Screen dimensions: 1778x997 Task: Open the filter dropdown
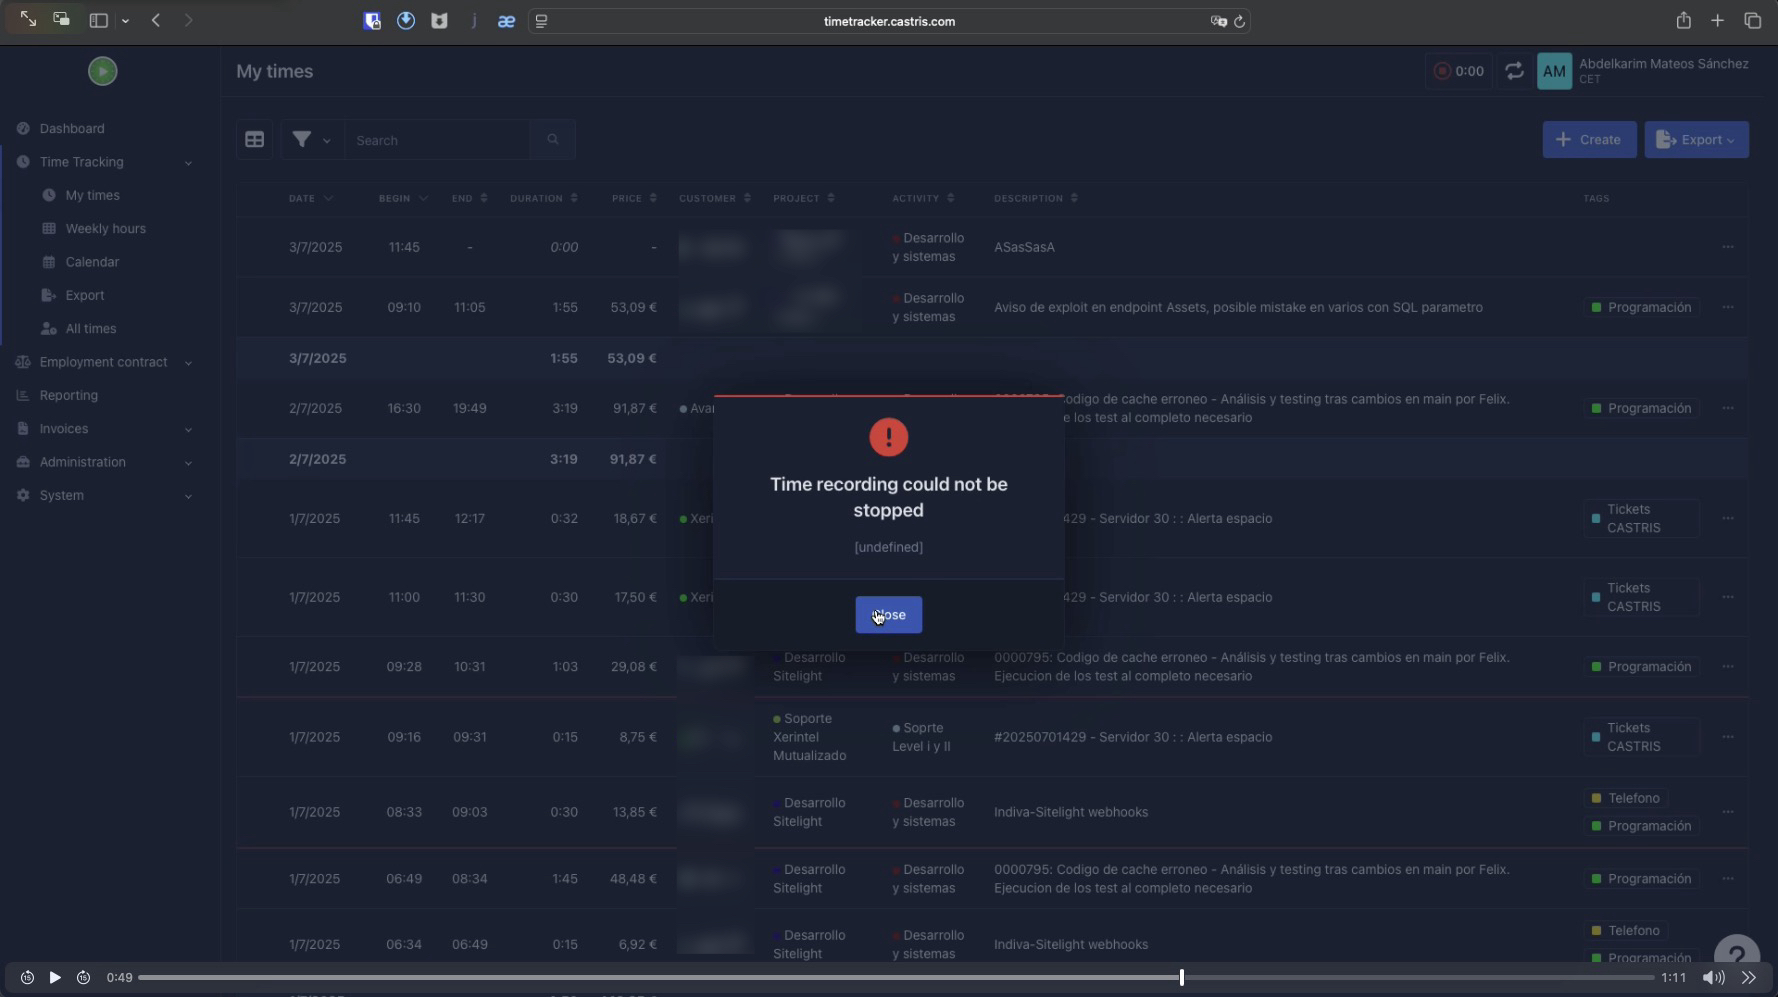pyautogui.click(x=310, y=140)
